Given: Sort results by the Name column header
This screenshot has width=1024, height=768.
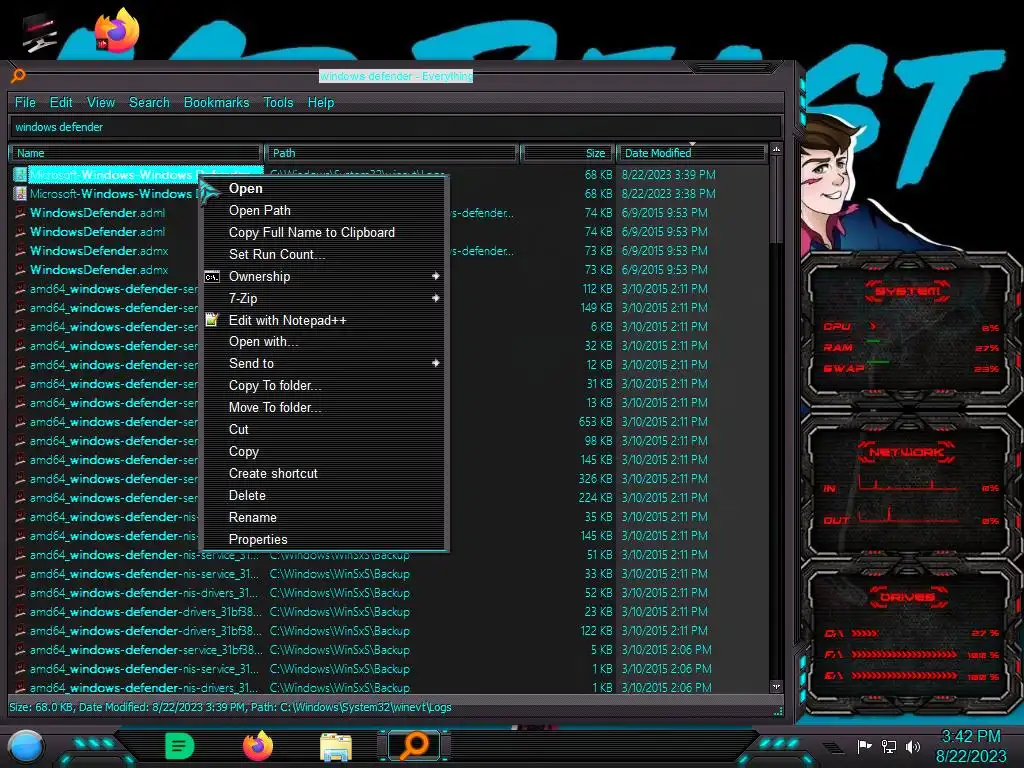Looking at the screenshot, I should point(136,153).
